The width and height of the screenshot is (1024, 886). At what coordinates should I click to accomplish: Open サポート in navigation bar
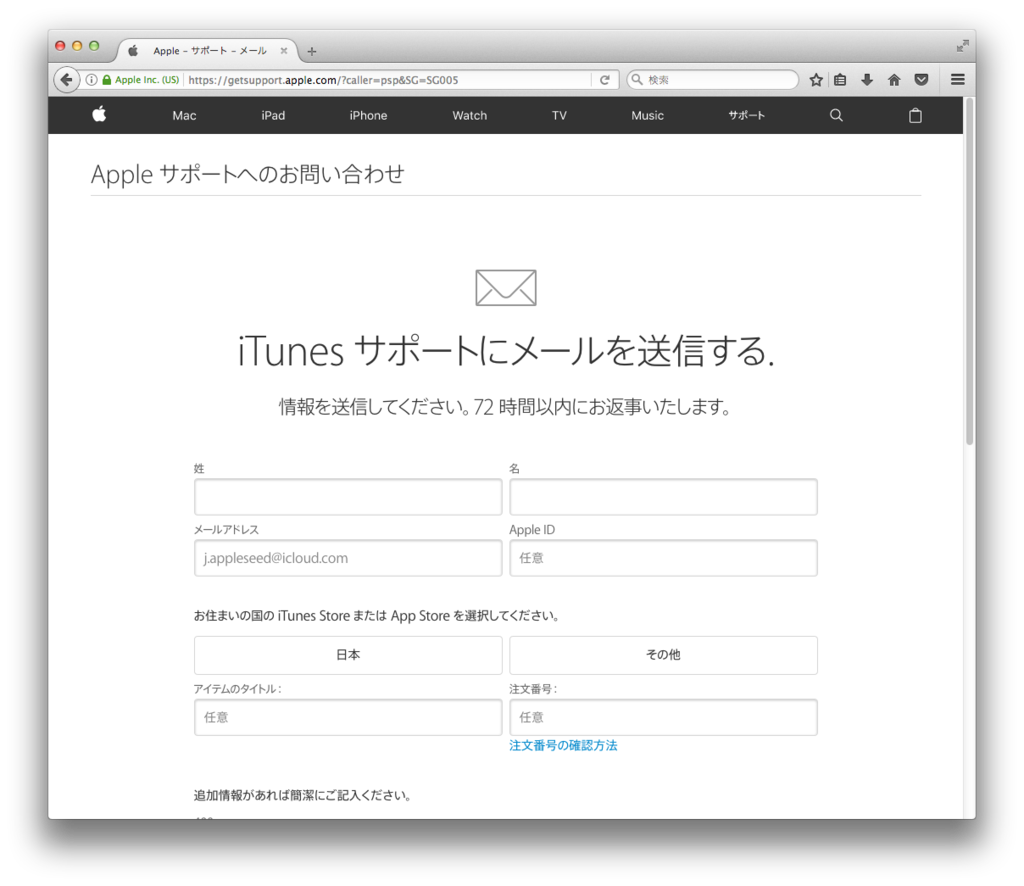pos(746,115)
